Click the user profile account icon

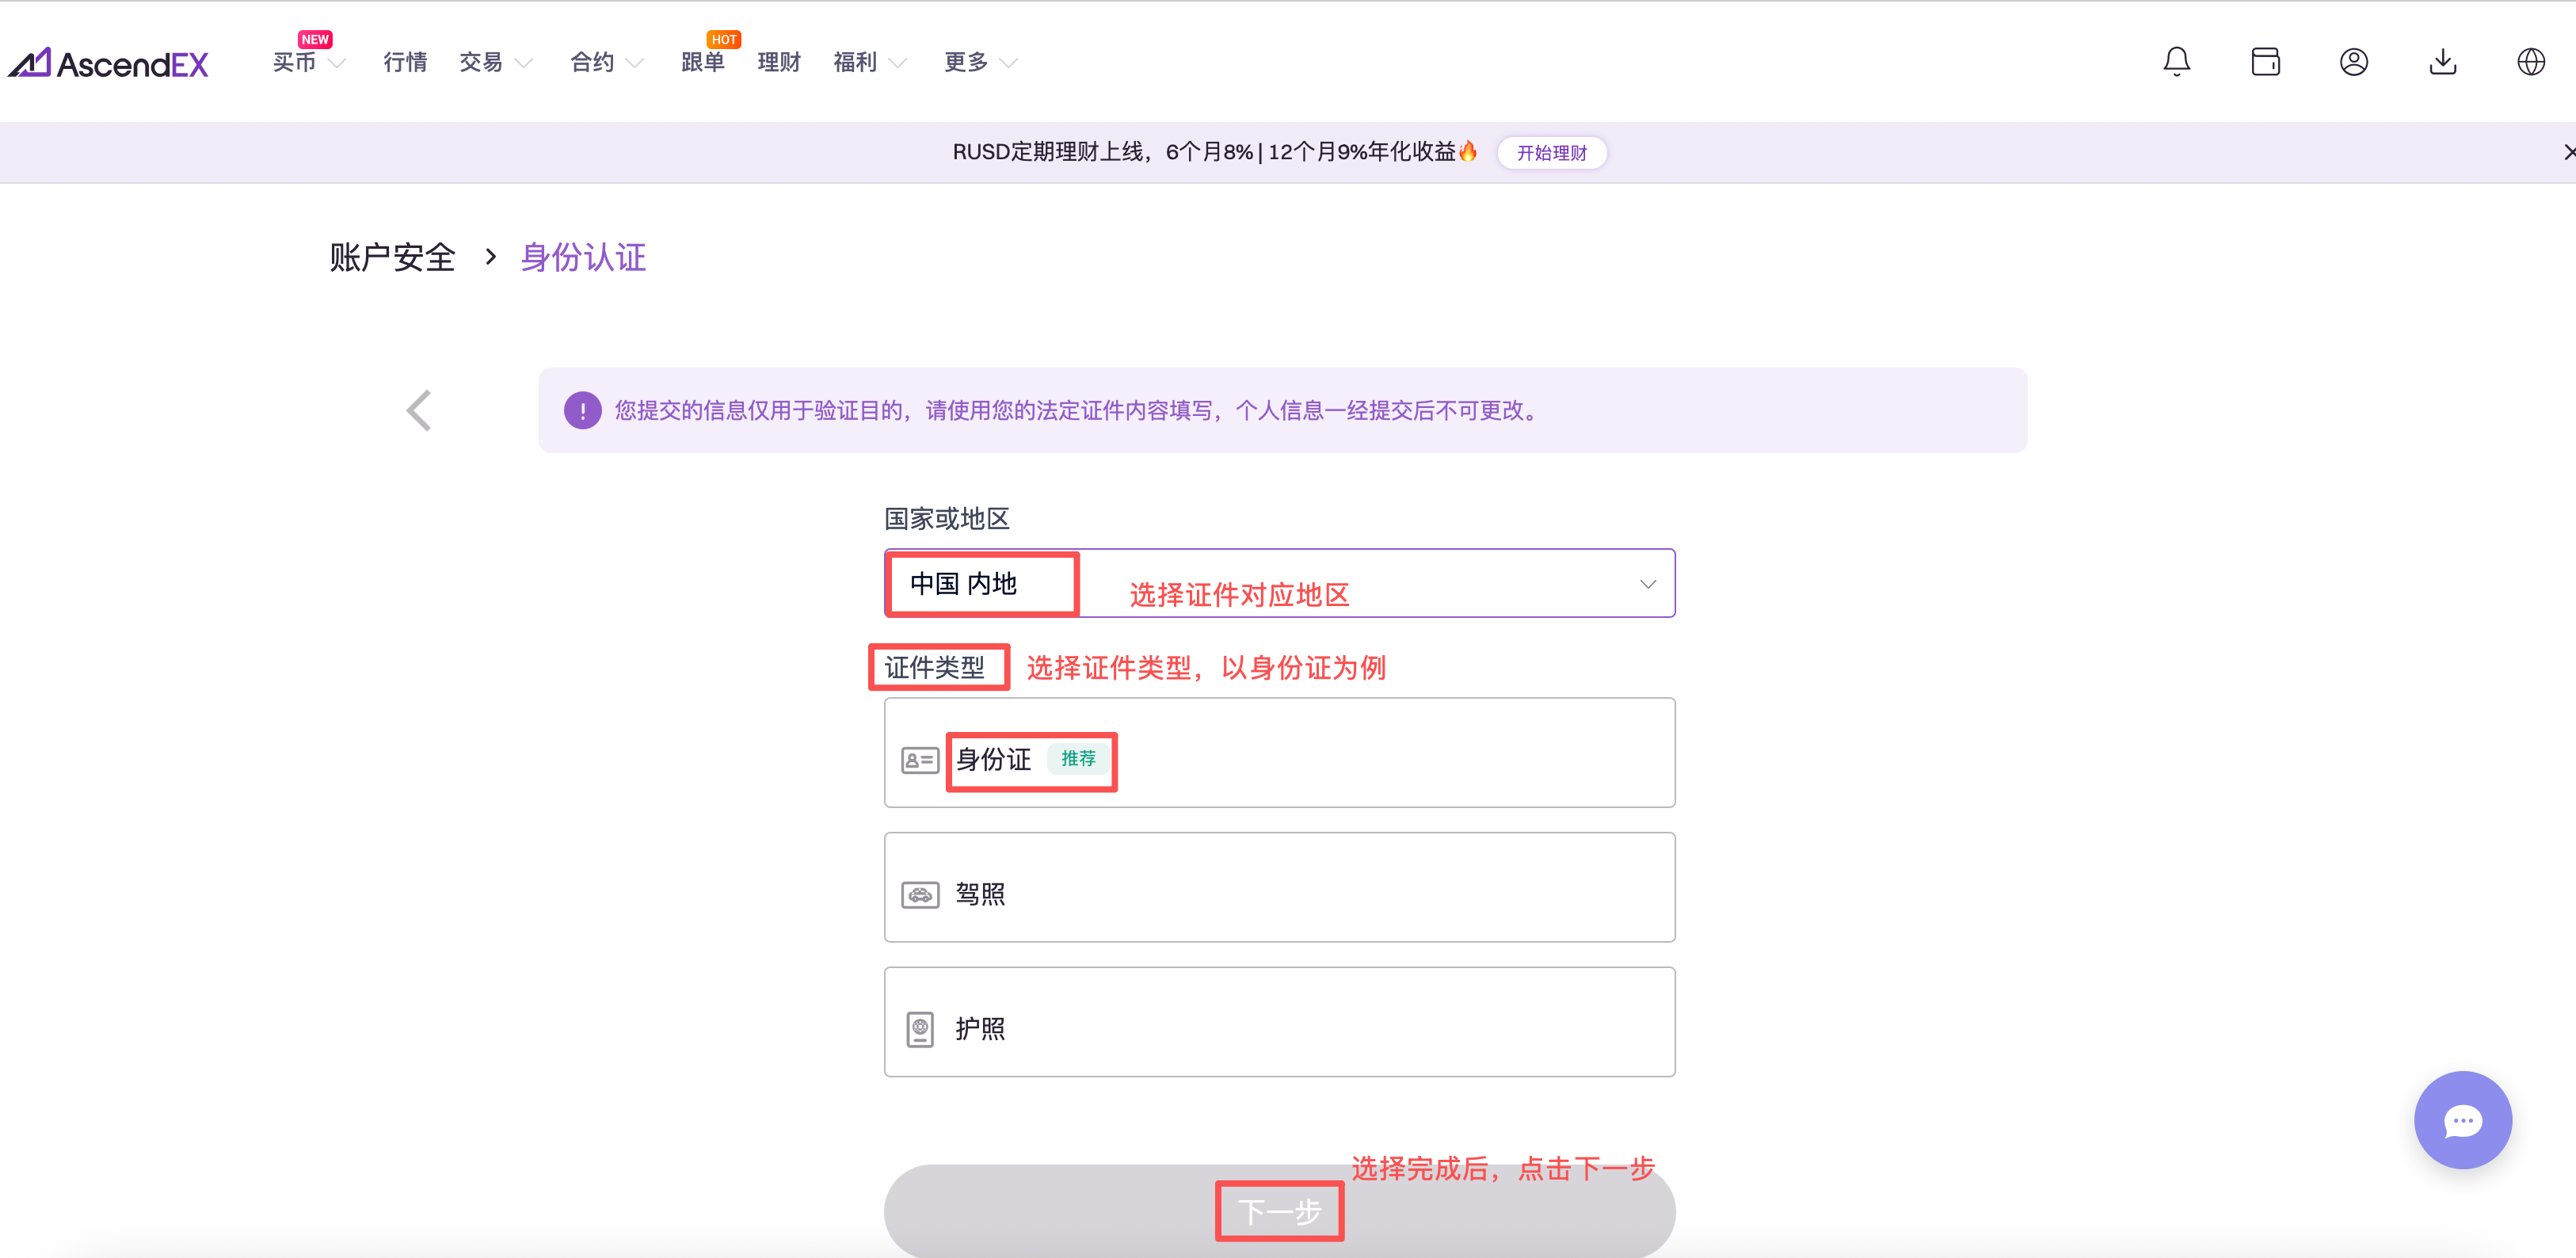click(2353, 62)
